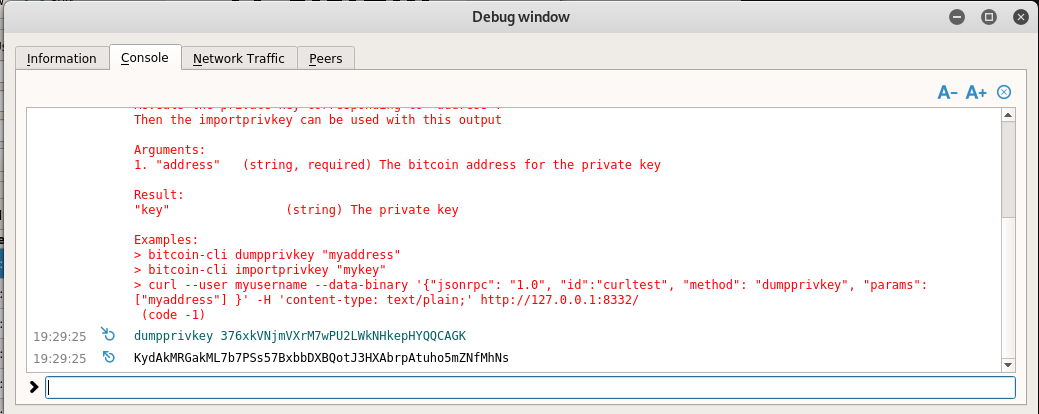Select the Console tab
Image resolution: width=1039 pixels, height=414 pixels.
[144, 58]
